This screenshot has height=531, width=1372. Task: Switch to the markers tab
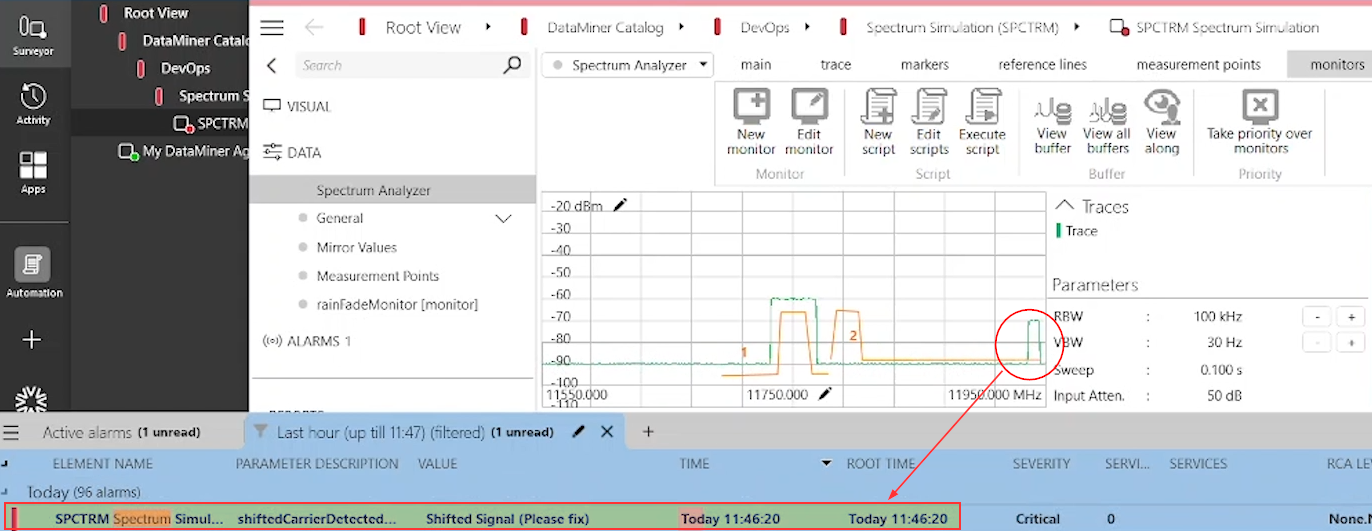(x=924, y=65)
